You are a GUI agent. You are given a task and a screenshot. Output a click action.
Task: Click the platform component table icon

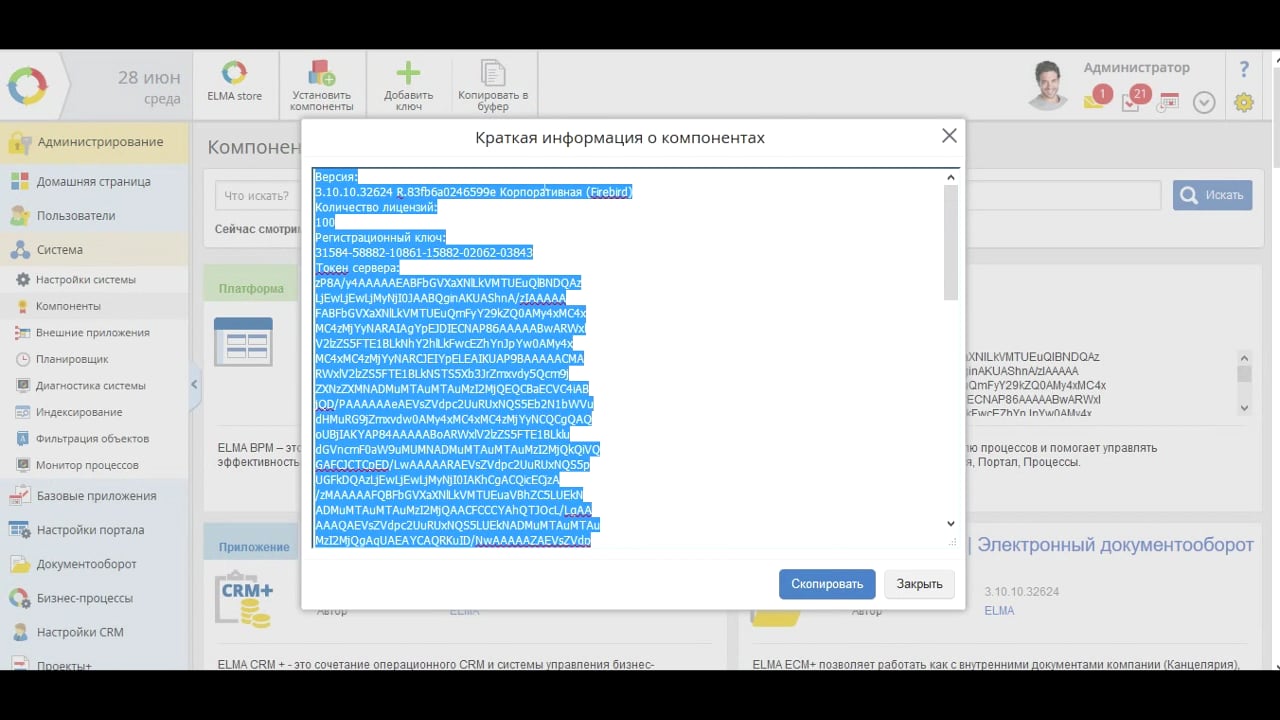pos(243,342)
